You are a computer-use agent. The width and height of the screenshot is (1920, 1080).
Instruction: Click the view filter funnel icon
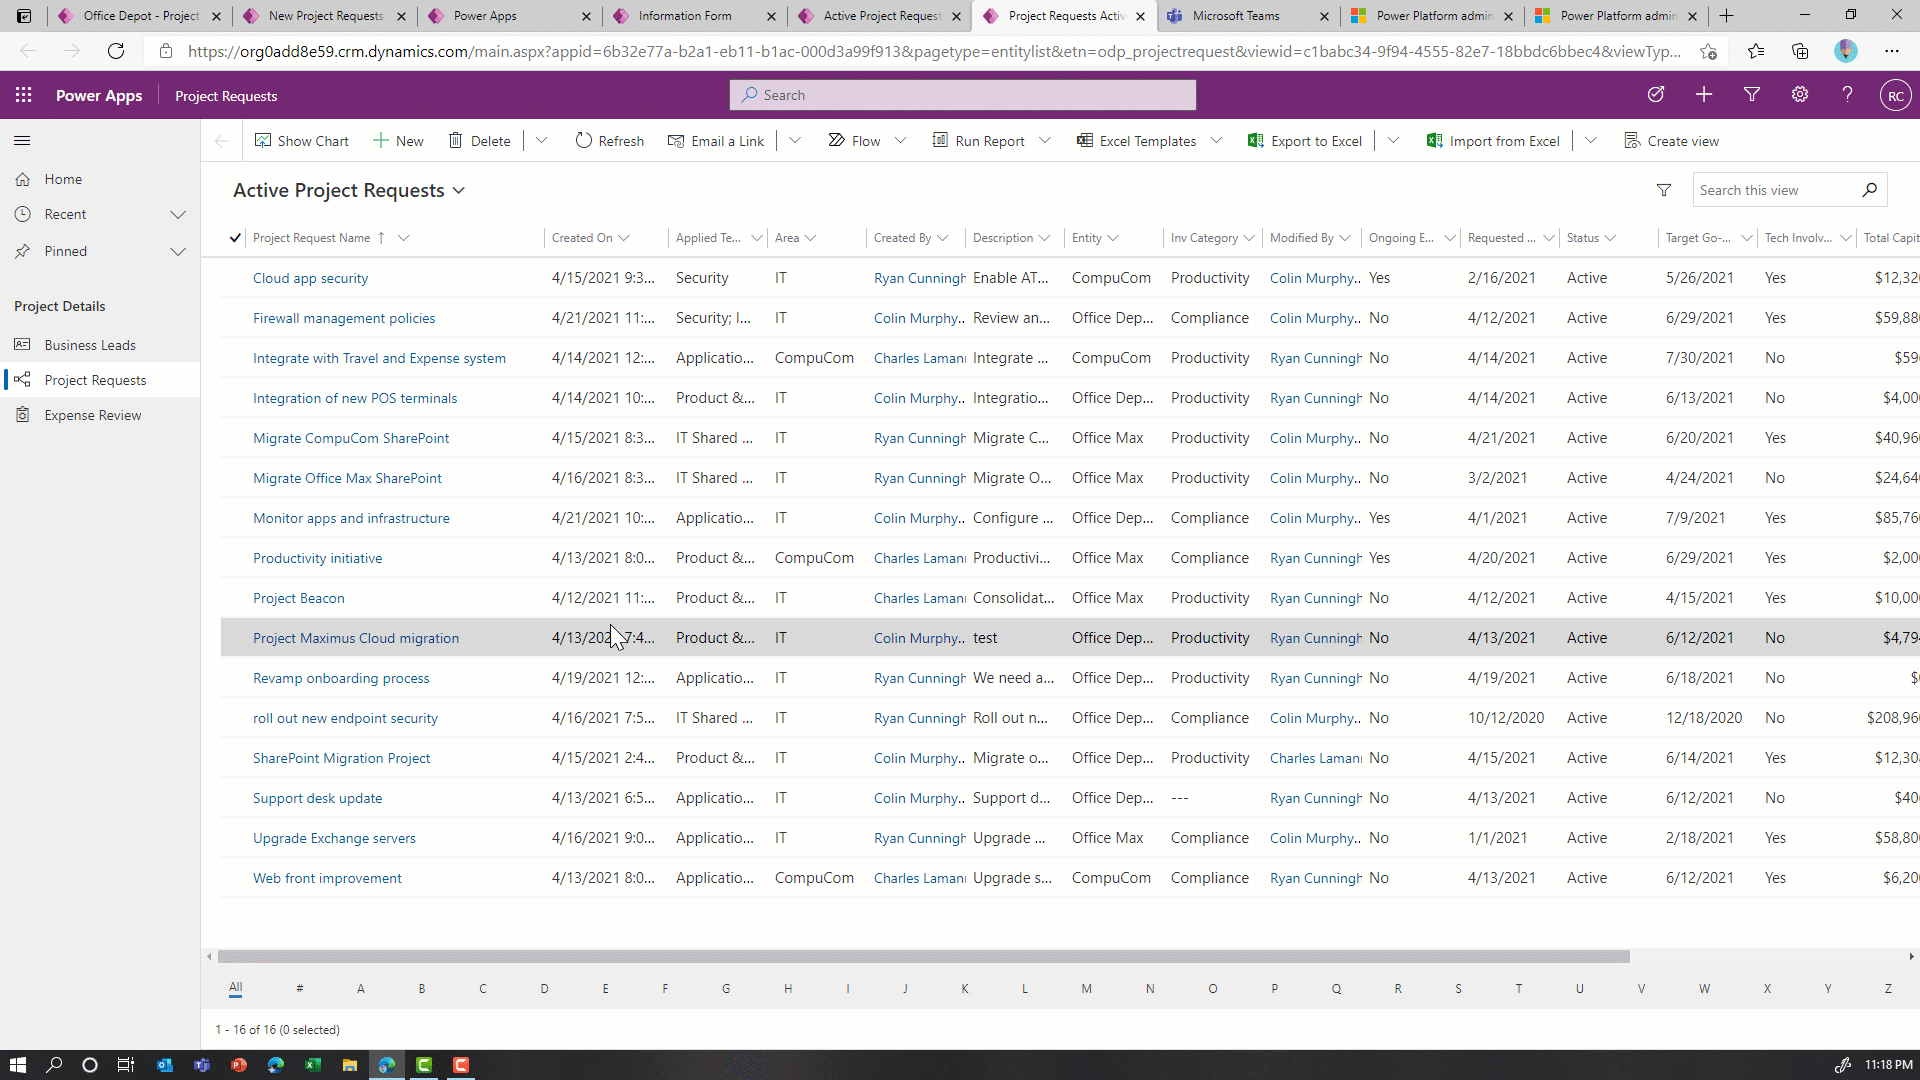1664,190
